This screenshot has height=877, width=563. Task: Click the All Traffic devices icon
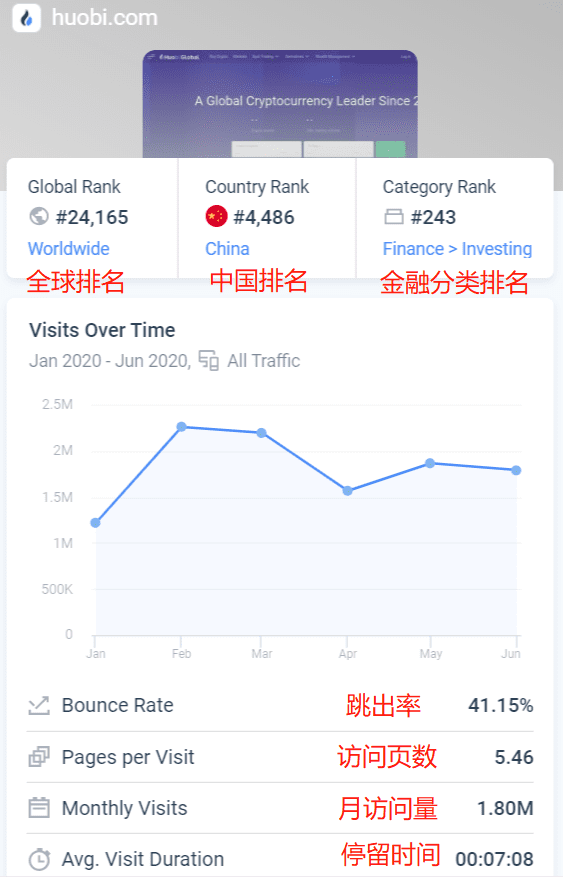click(x=209, y=360)
